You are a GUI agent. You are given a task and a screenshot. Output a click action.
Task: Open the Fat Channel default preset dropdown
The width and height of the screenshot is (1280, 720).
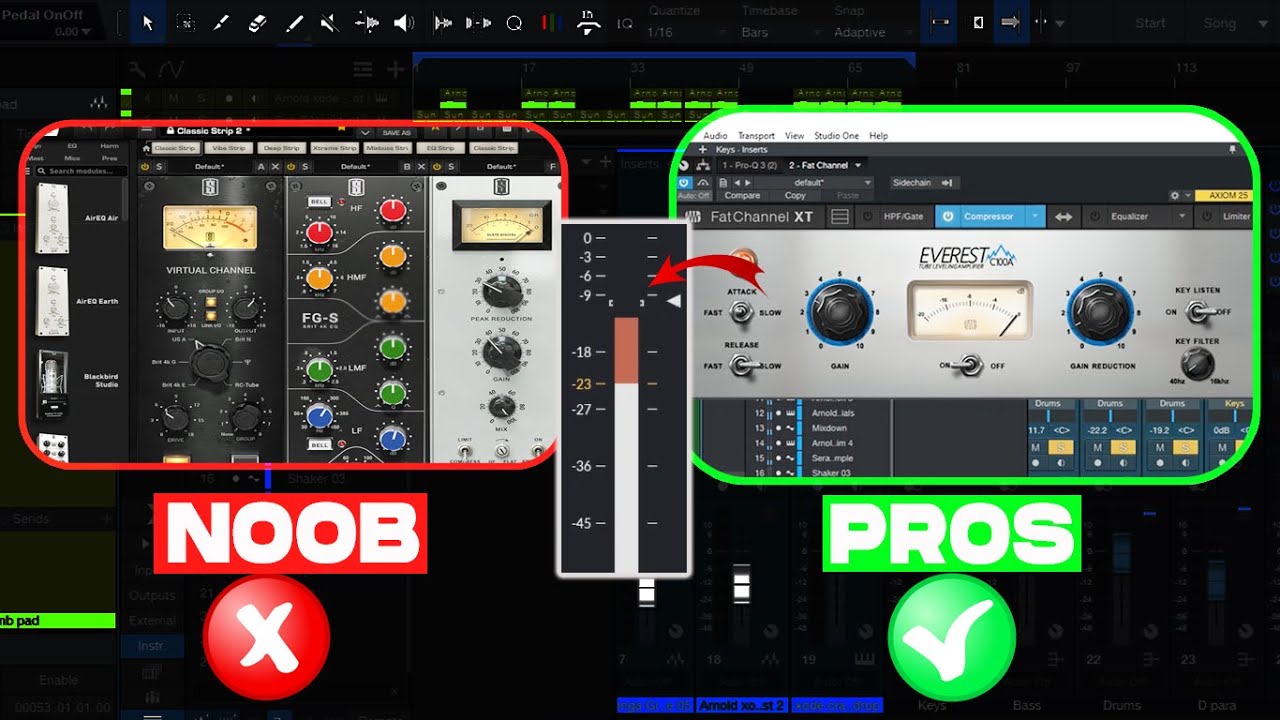[816, 183]
